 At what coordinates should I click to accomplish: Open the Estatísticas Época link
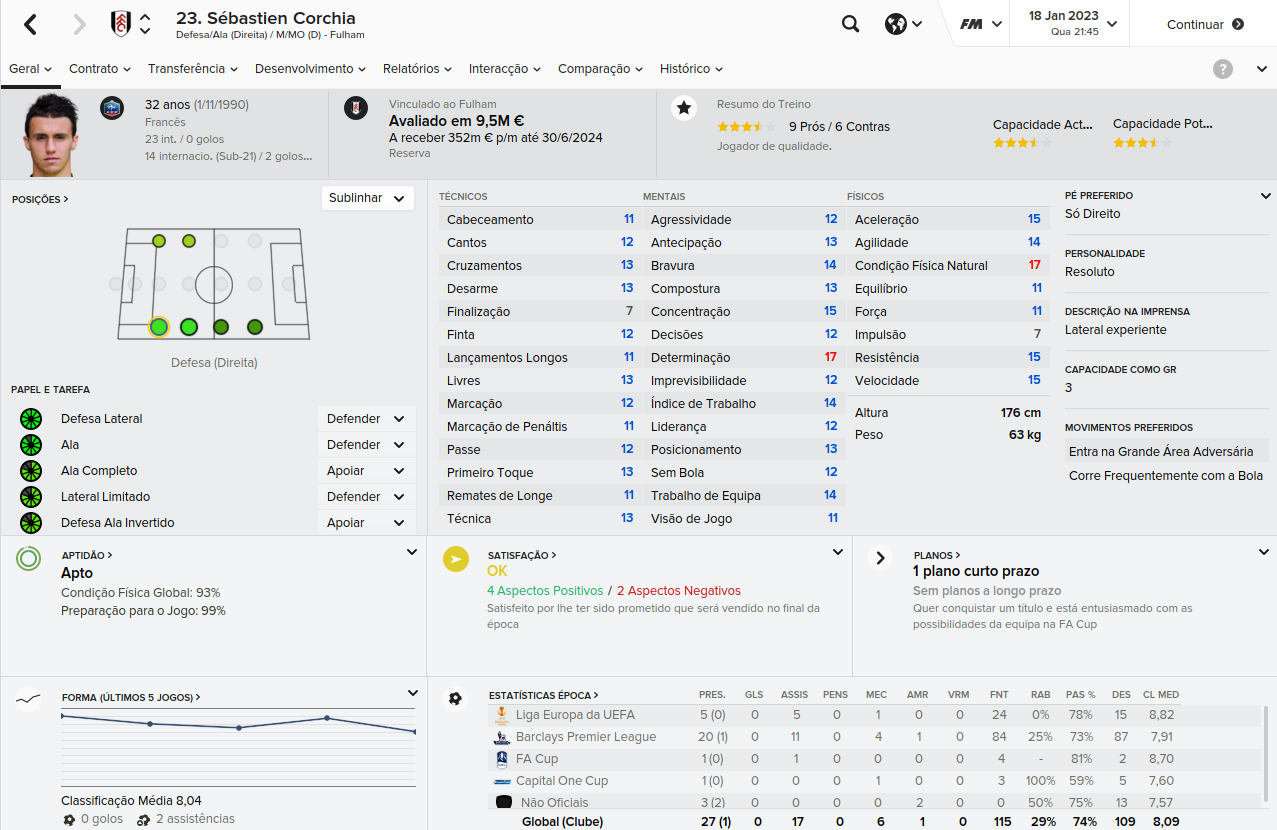pyautogui.click(x=543, y=695)
